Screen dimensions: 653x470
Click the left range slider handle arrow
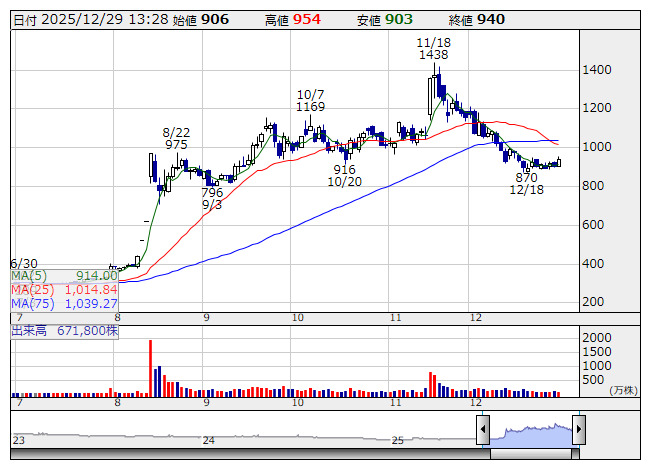[483, 429]
